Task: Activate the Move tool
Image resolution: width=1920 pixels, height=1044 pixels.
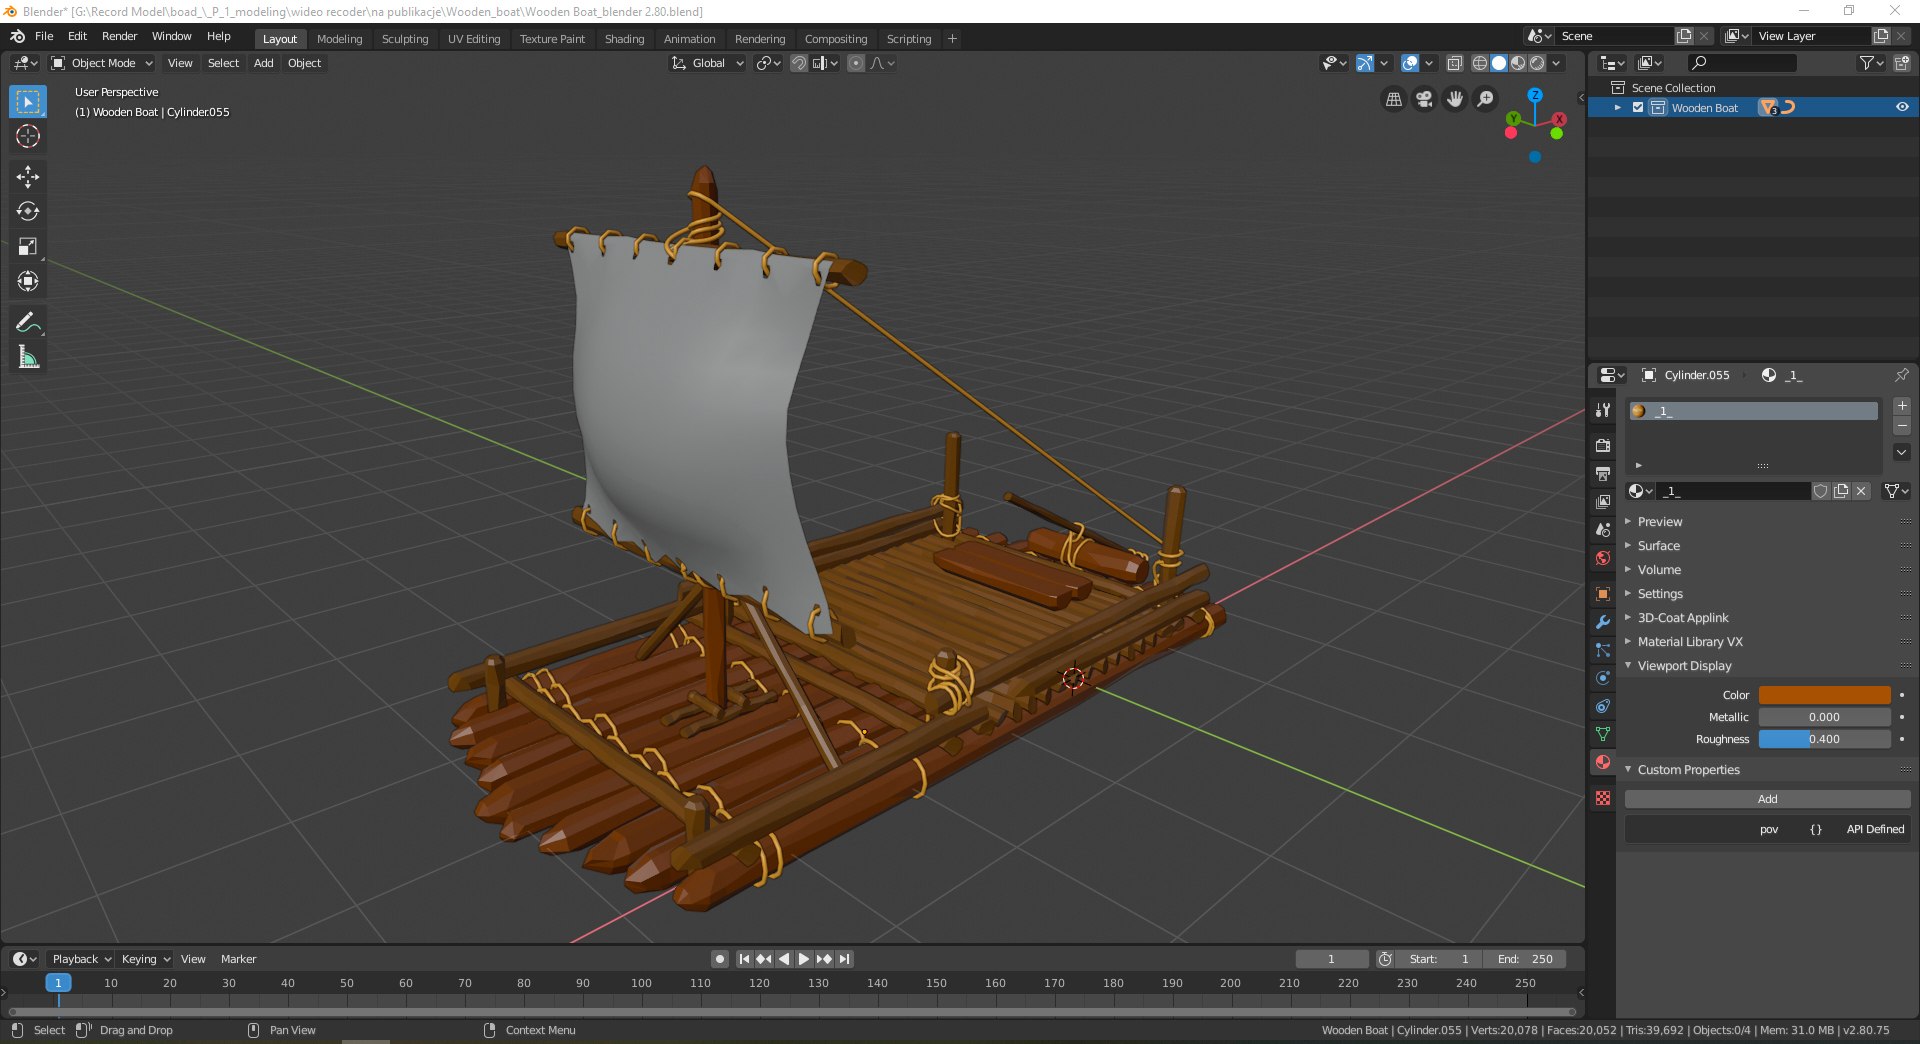Action: [x=28, y=177]
